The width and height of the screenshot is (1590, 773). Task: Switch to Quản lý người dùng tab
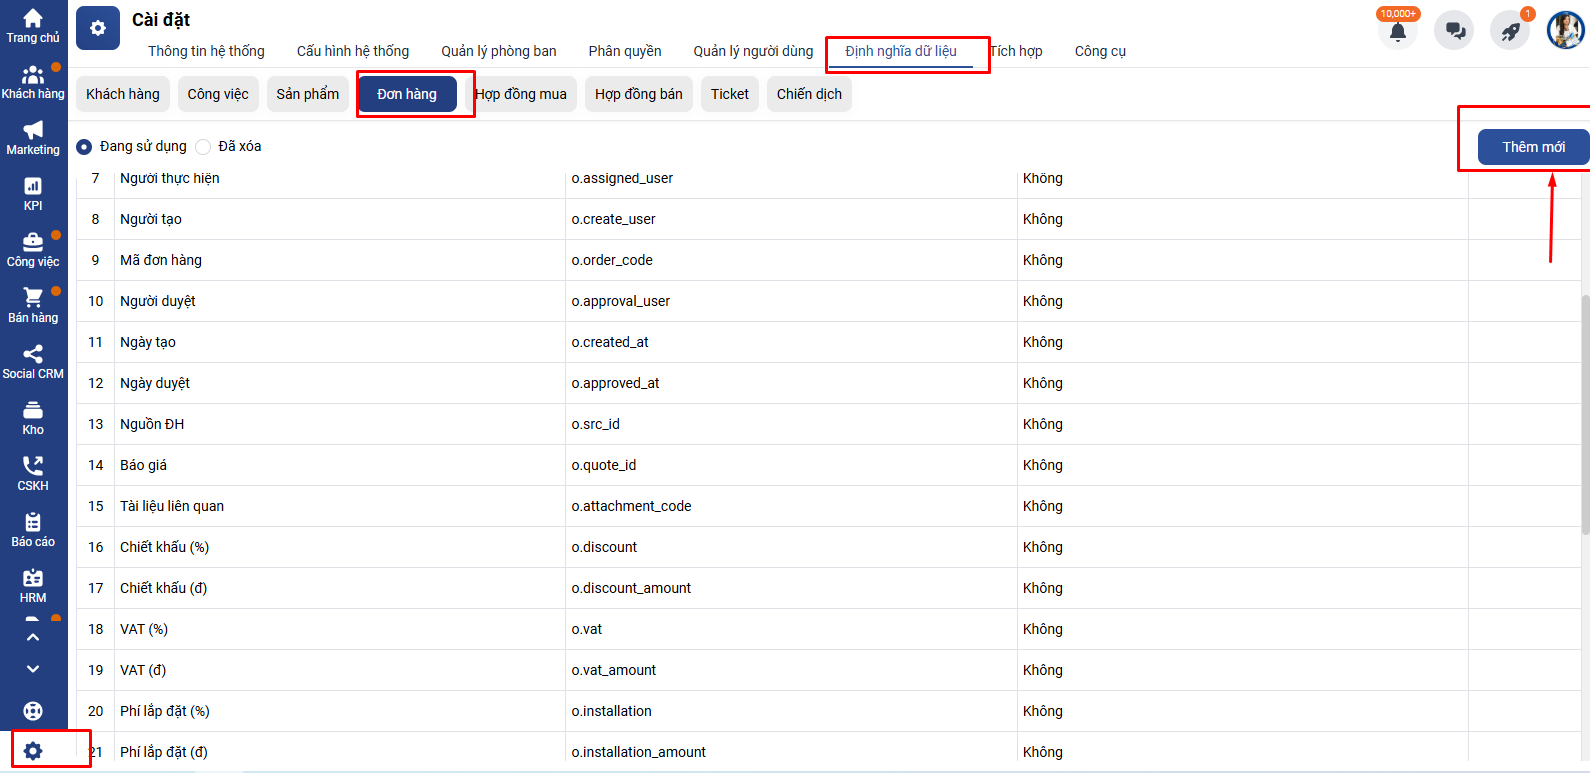pos(753,51)
